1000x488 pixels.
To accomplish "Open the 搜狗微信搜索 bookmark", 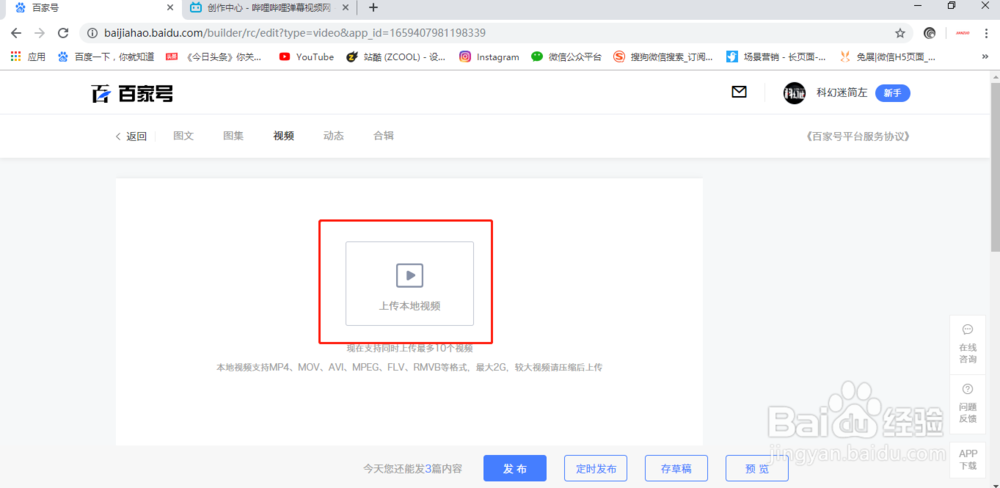I will coord(663,57).
